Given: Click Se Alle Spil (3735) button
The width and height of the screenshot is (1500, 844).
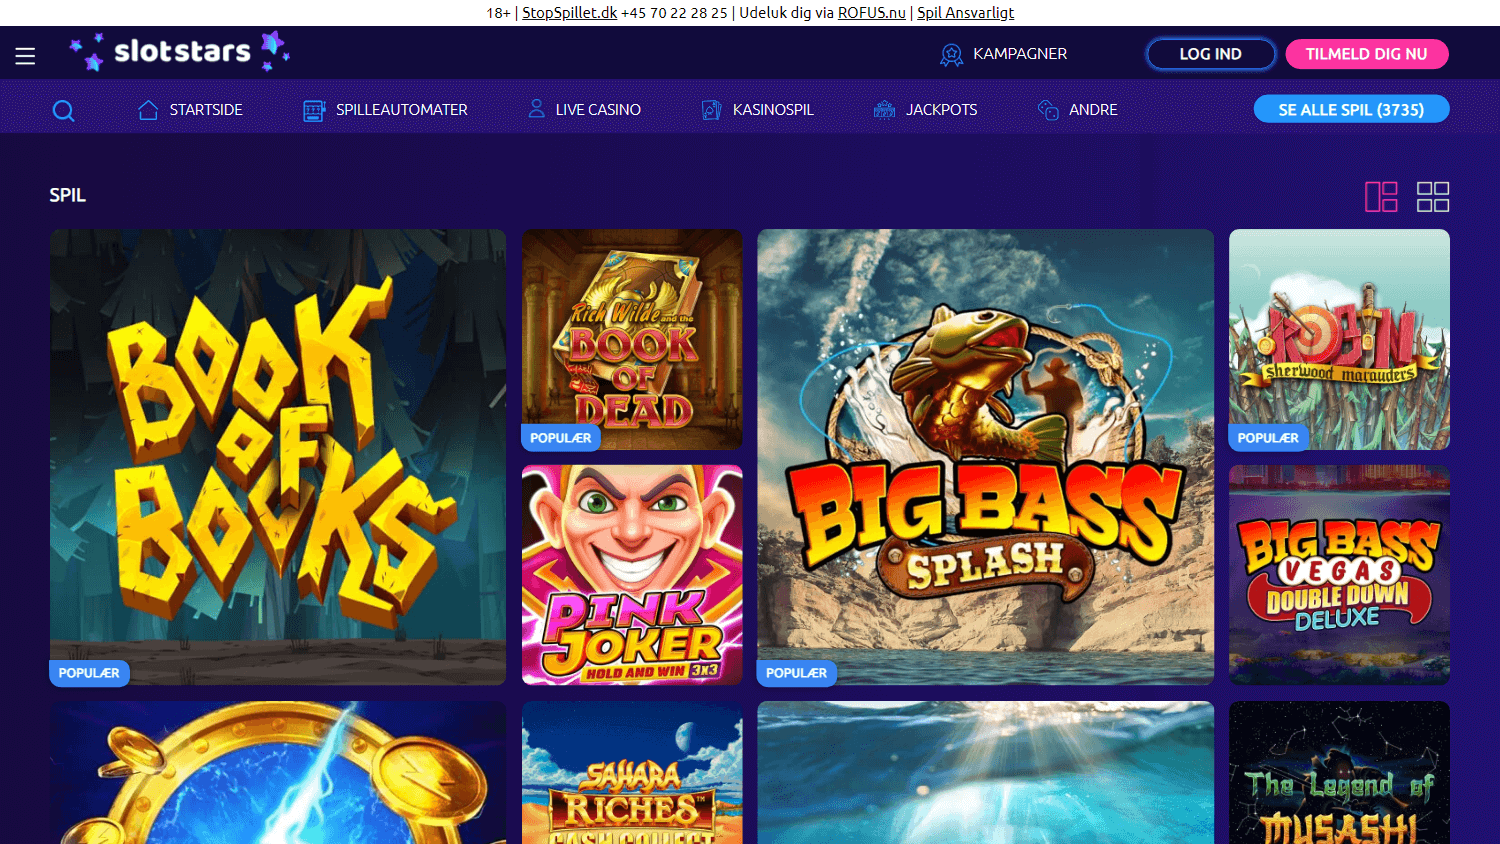Looking at the screenshot, I should point(1351,109).
